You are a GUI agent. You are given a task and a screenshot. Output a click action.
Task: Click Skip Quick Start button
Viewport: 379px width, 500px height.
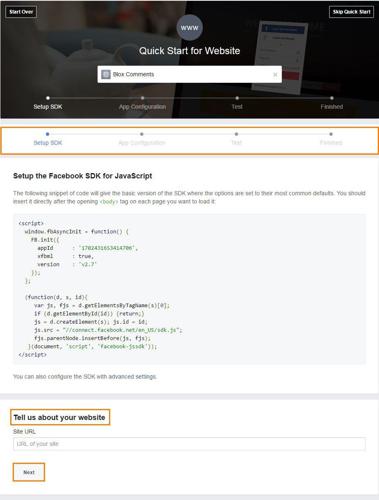(351, 12)
